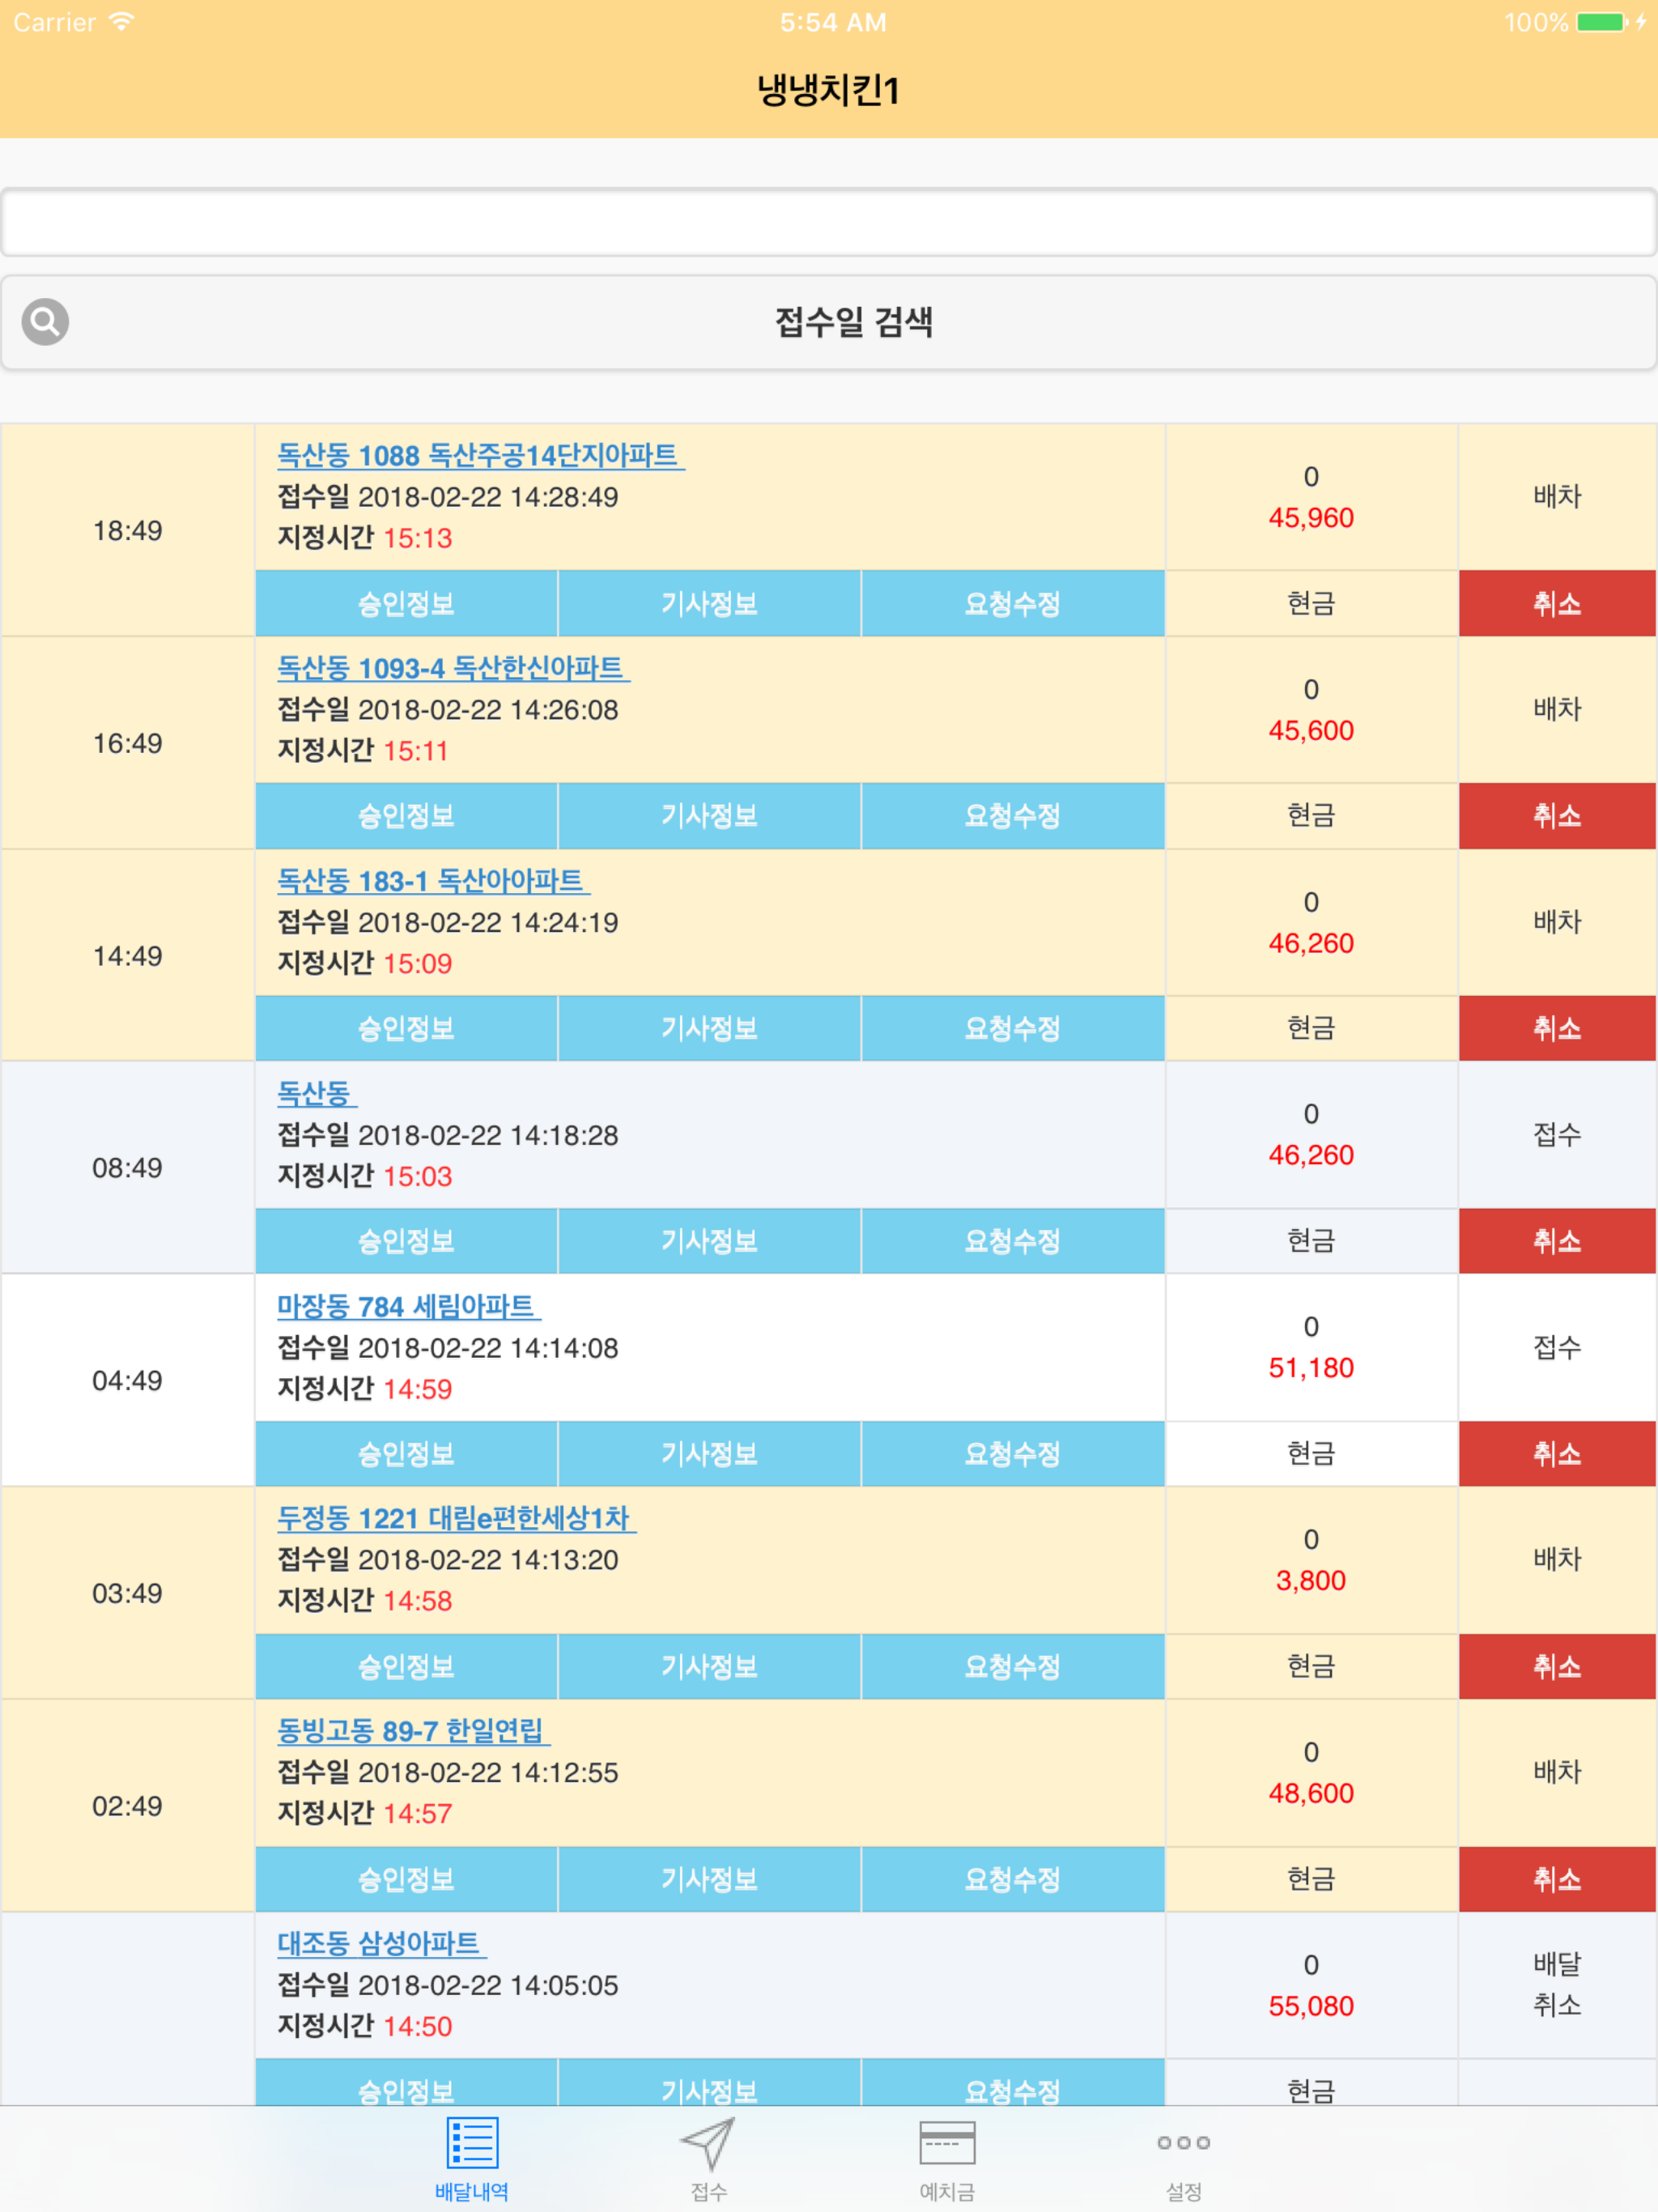The width and height of the screenshot is (1658, 2212).
Task: Click 요청수정 for the 04:49 order
Action: point(1012,1454)
